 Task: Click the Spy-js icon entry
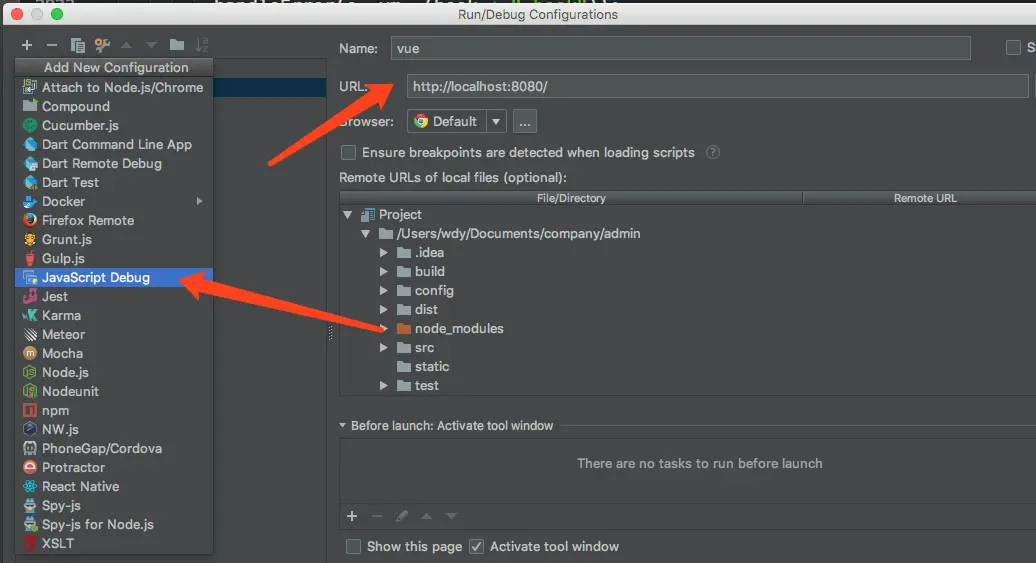30,506
